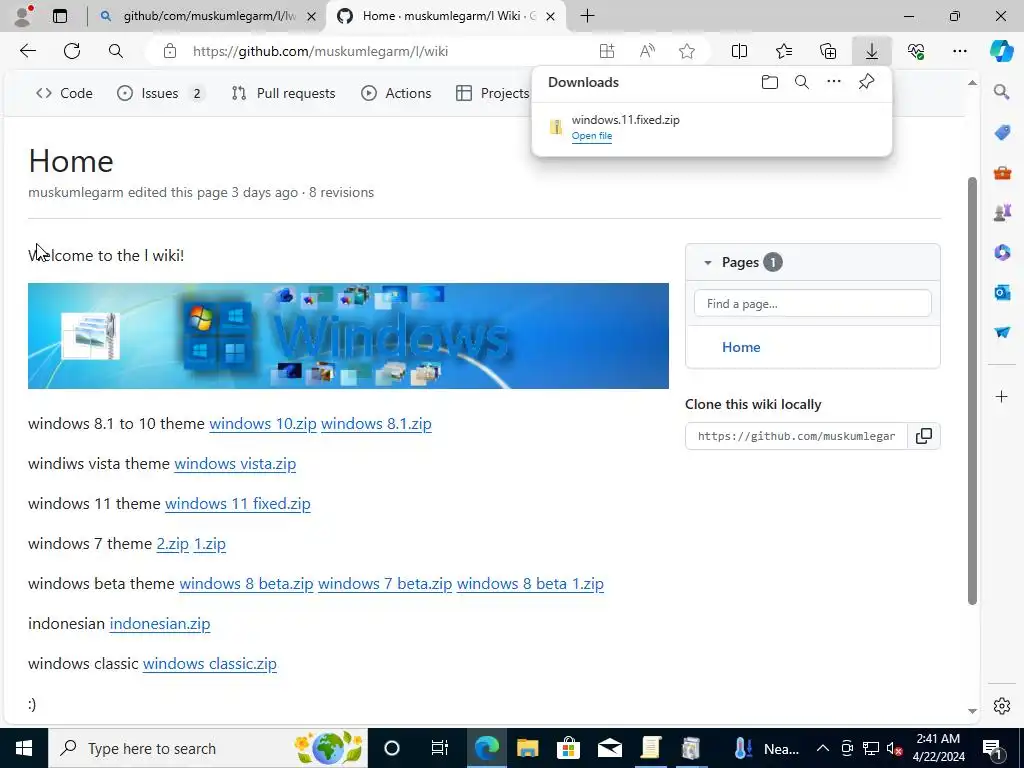
Task: Open a new browser tab
Action: click(x=587, y=16)
